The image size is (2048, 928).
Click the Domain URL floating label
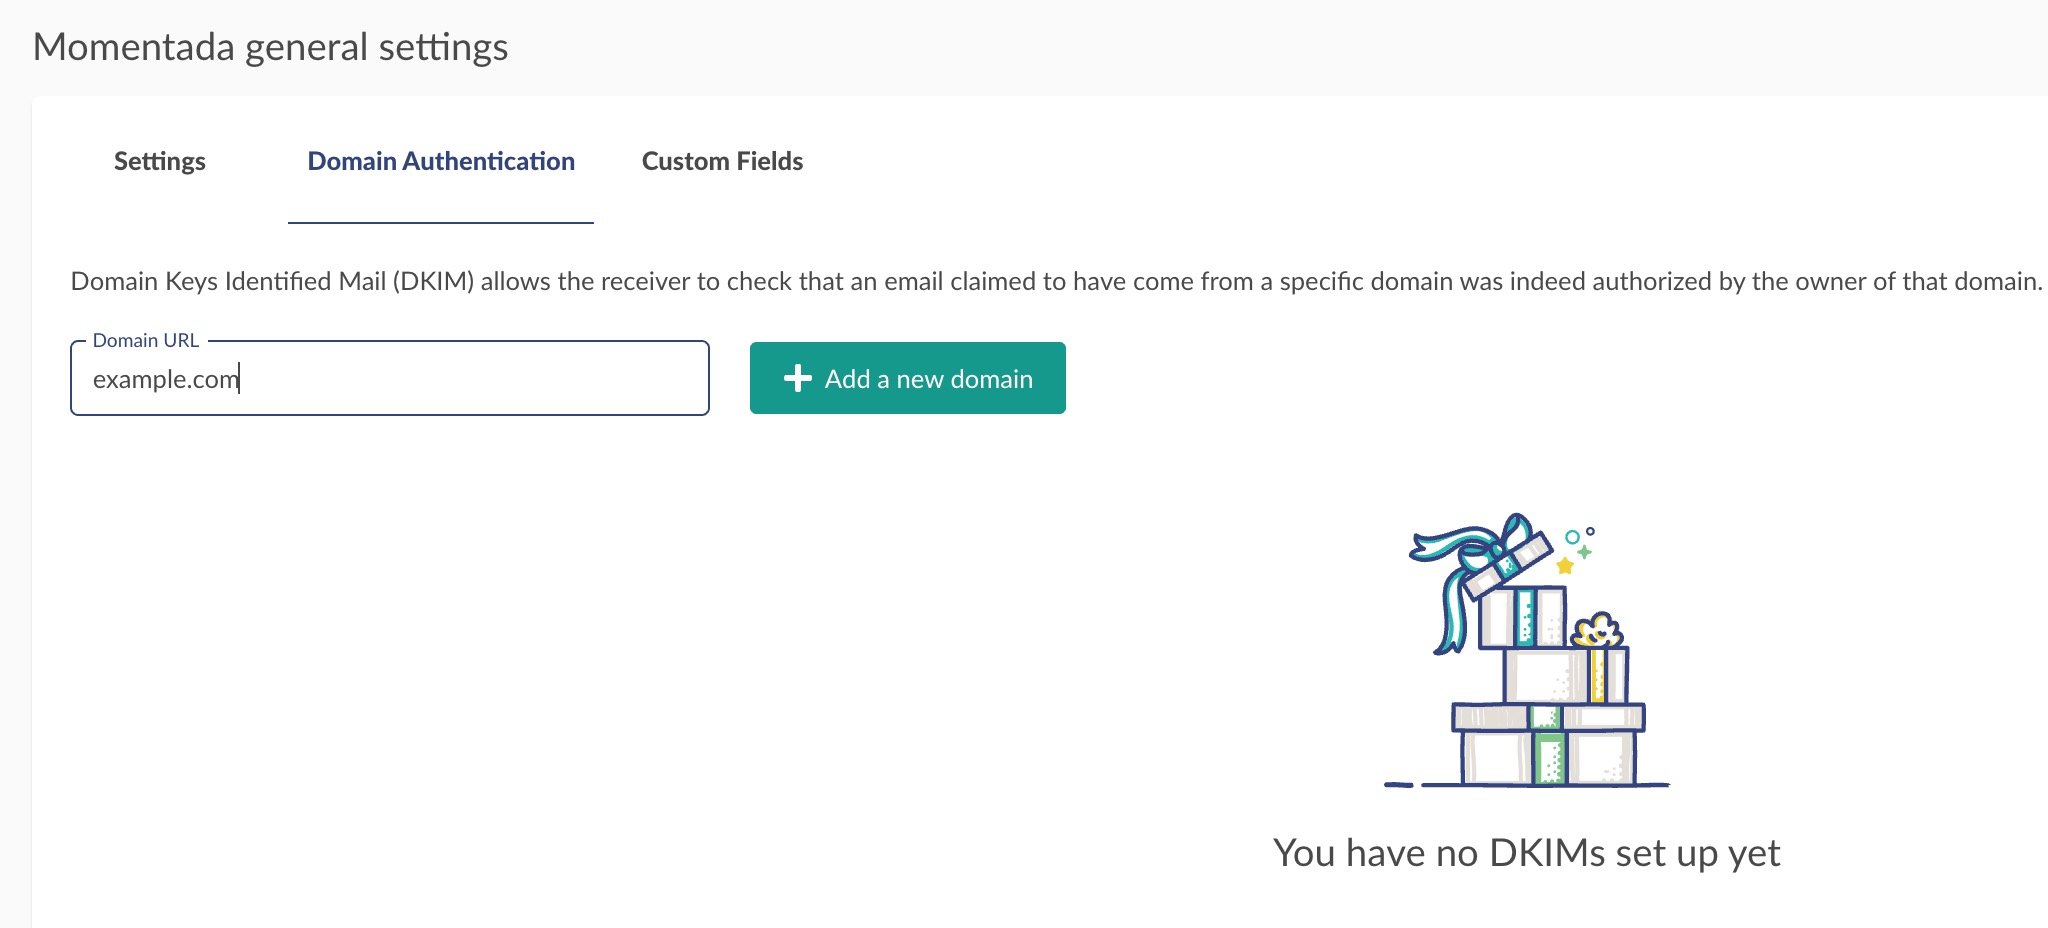coord(146,340)
